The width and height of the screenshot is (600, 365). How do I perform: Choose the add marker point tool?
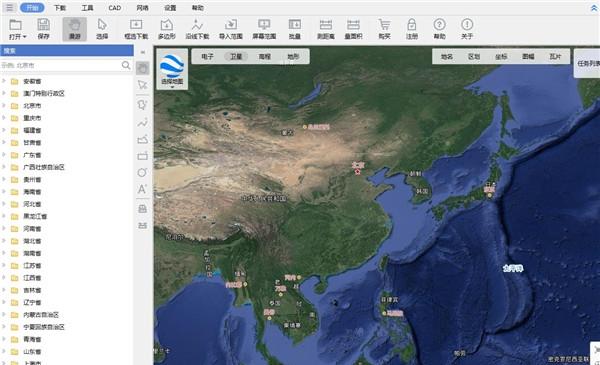pos(142,104)
